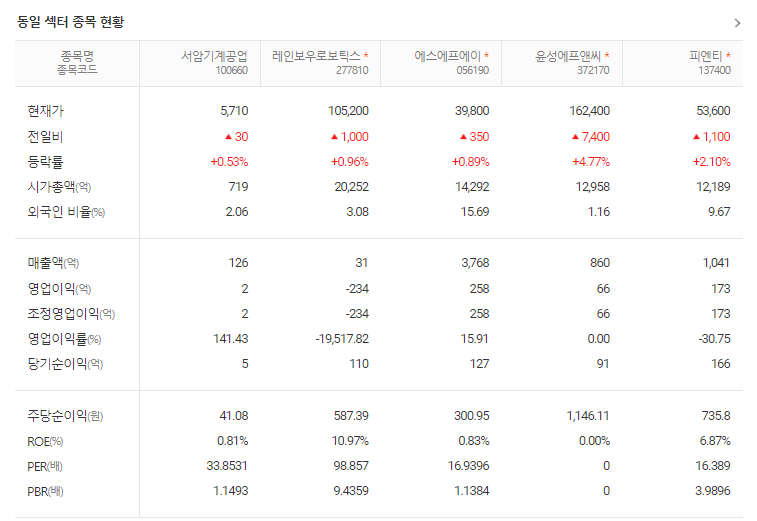The height and width of the screenshot is (521, 757).
Task: Open the same-sector stocks chevron arrow
Action: point(737,23)
